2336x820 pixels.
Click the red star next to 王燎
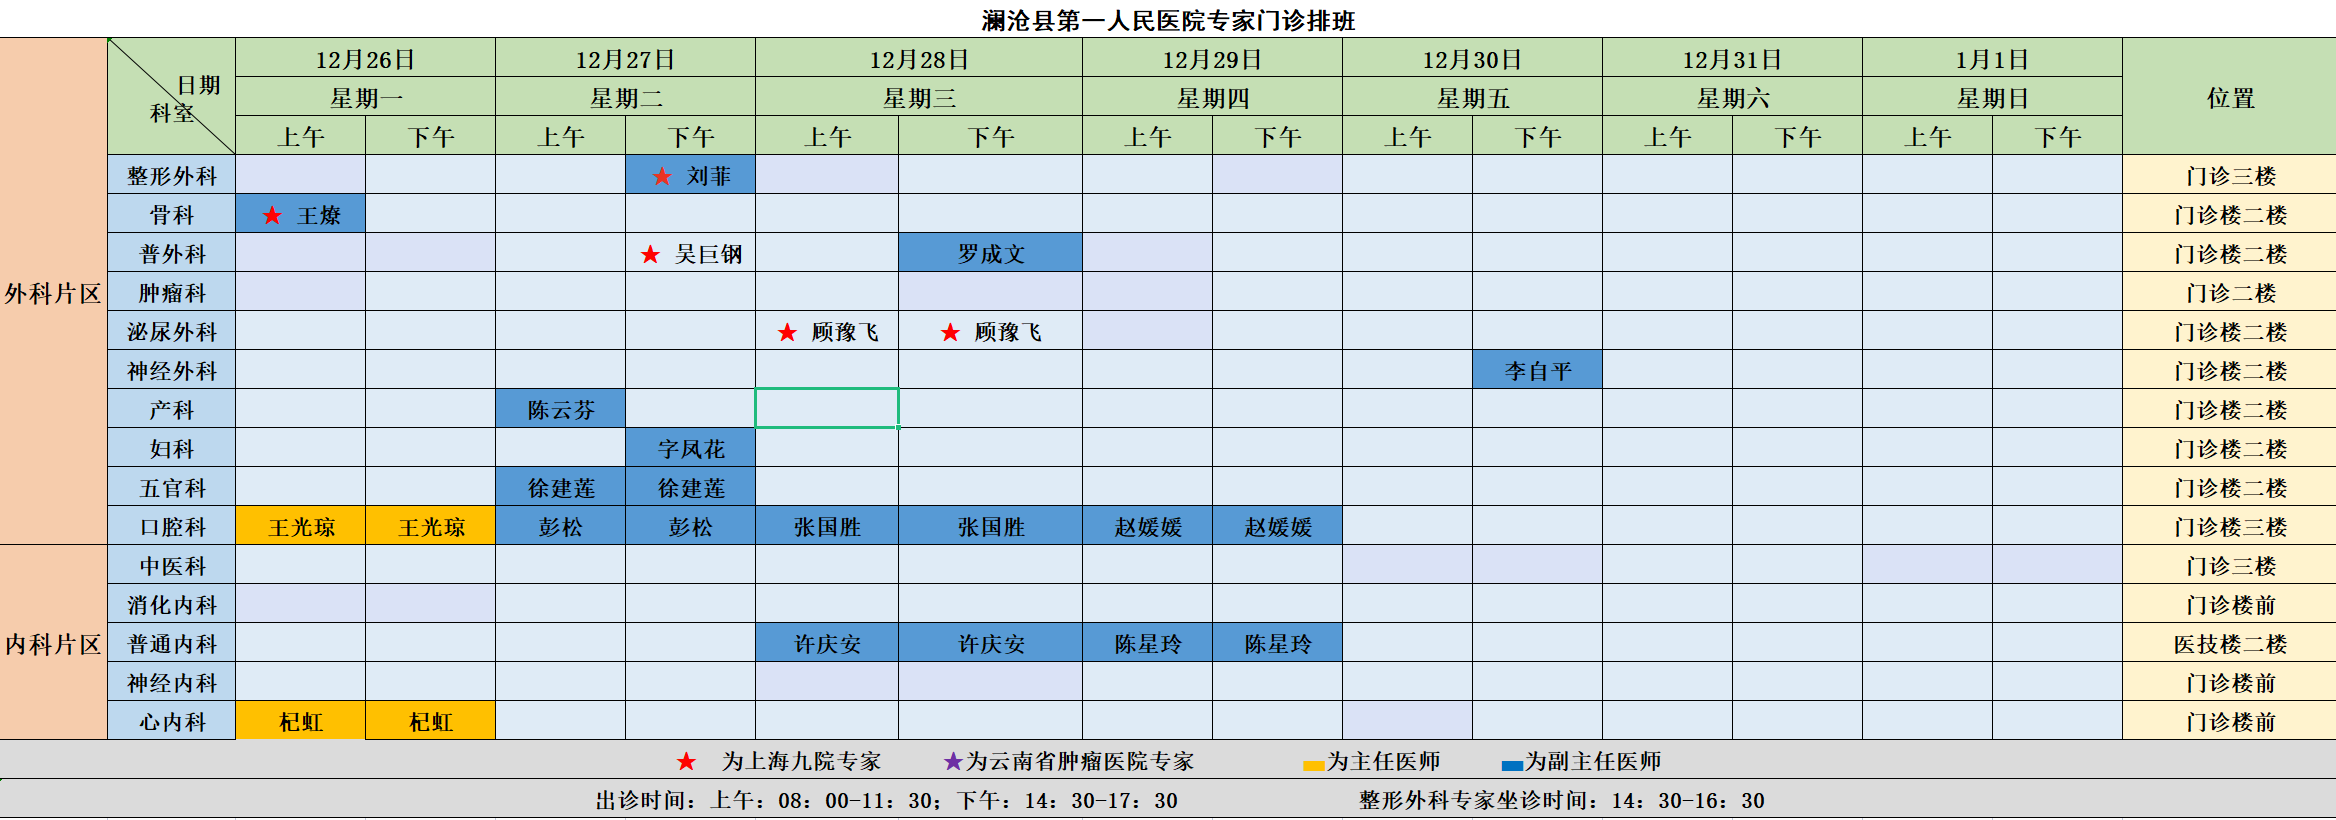pyautogui.click(x=272, y=216)
